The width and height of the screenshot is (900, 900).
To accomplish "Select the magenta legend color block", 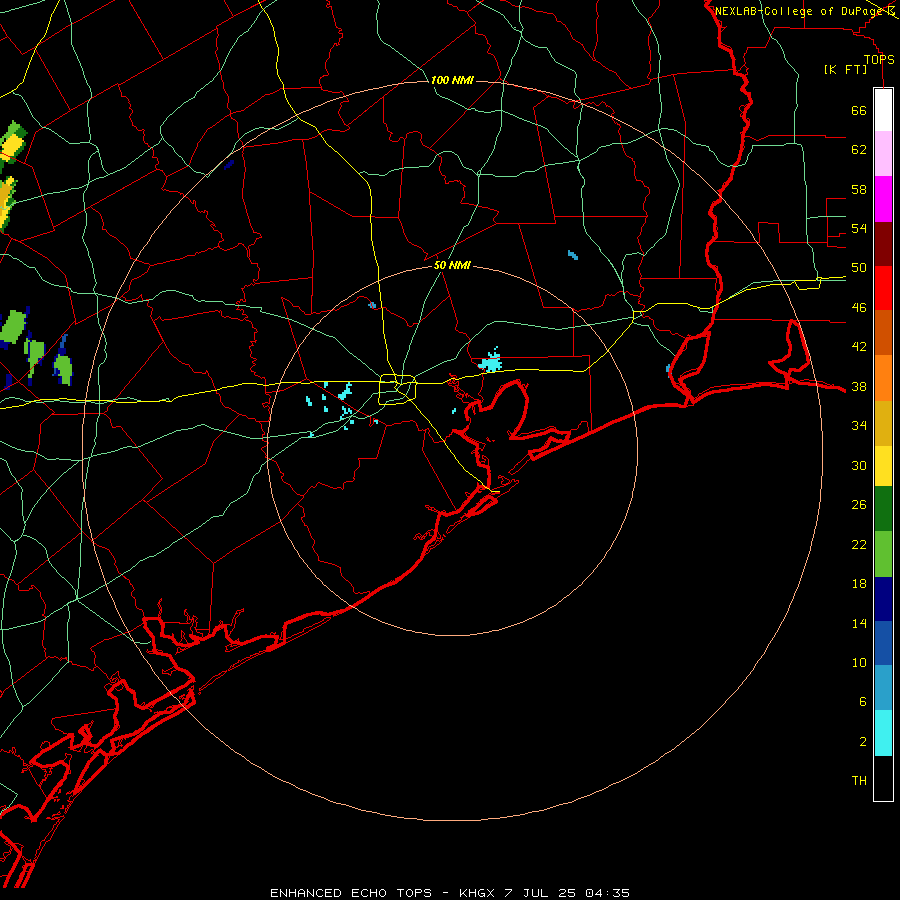I will pyautogui.click(x=883, y=199).
